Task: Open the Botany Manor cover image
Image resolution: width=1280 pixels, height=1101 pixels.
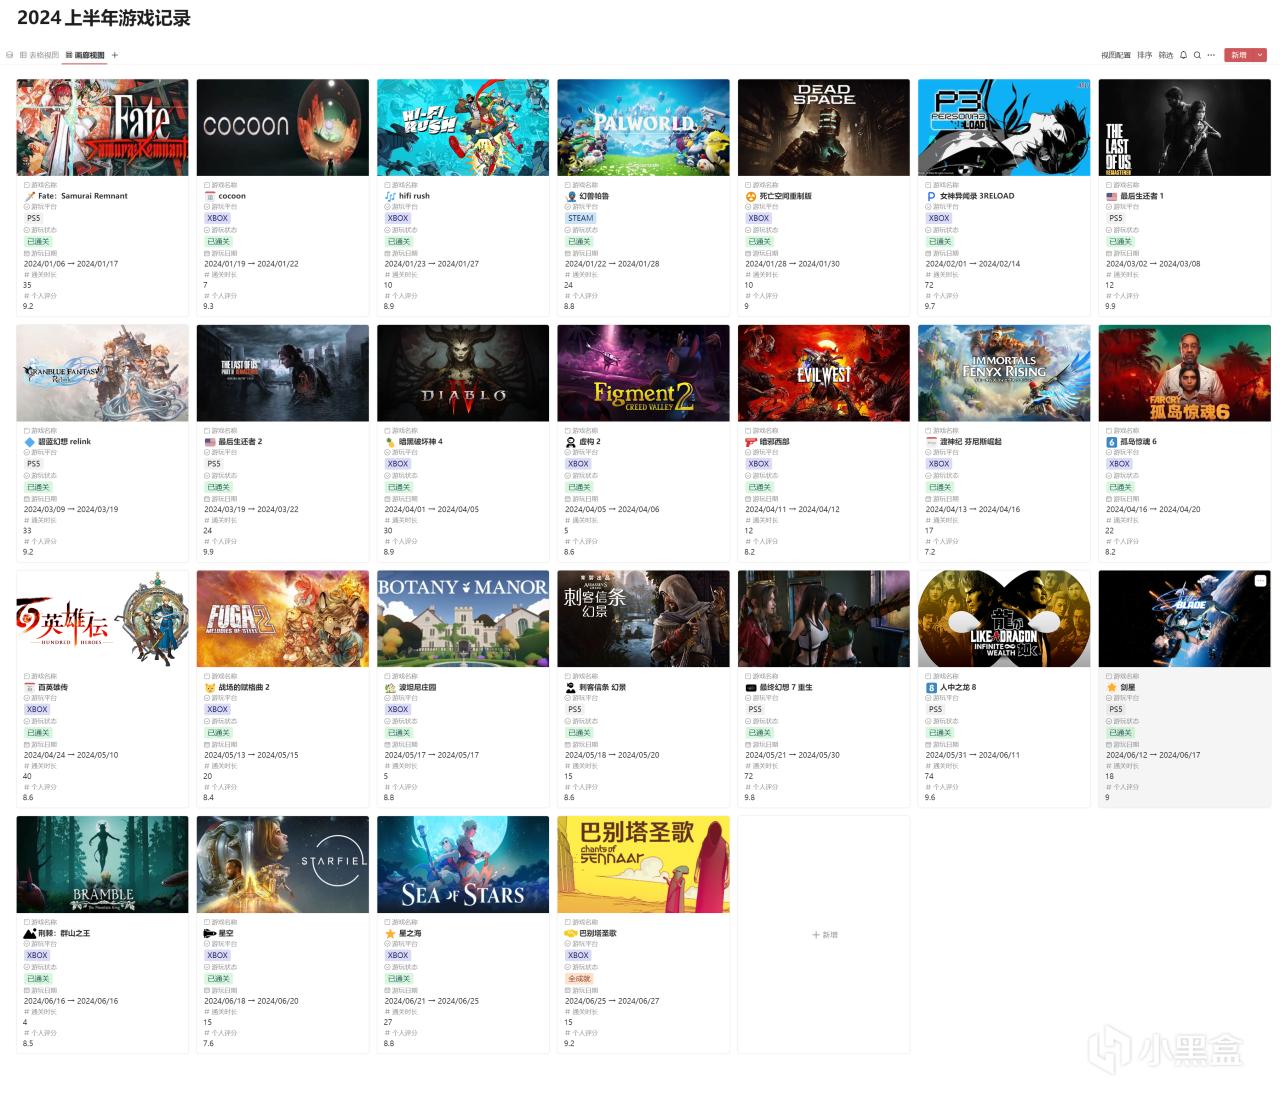Action: tap(463, 619)
